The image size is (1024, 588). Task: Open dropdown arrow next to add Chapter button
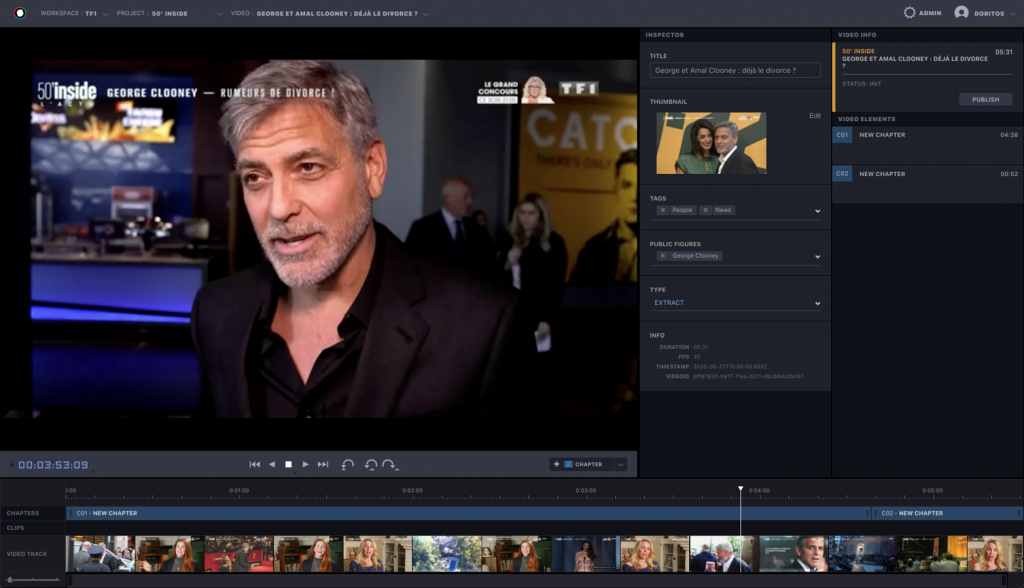tap(621, 464)
